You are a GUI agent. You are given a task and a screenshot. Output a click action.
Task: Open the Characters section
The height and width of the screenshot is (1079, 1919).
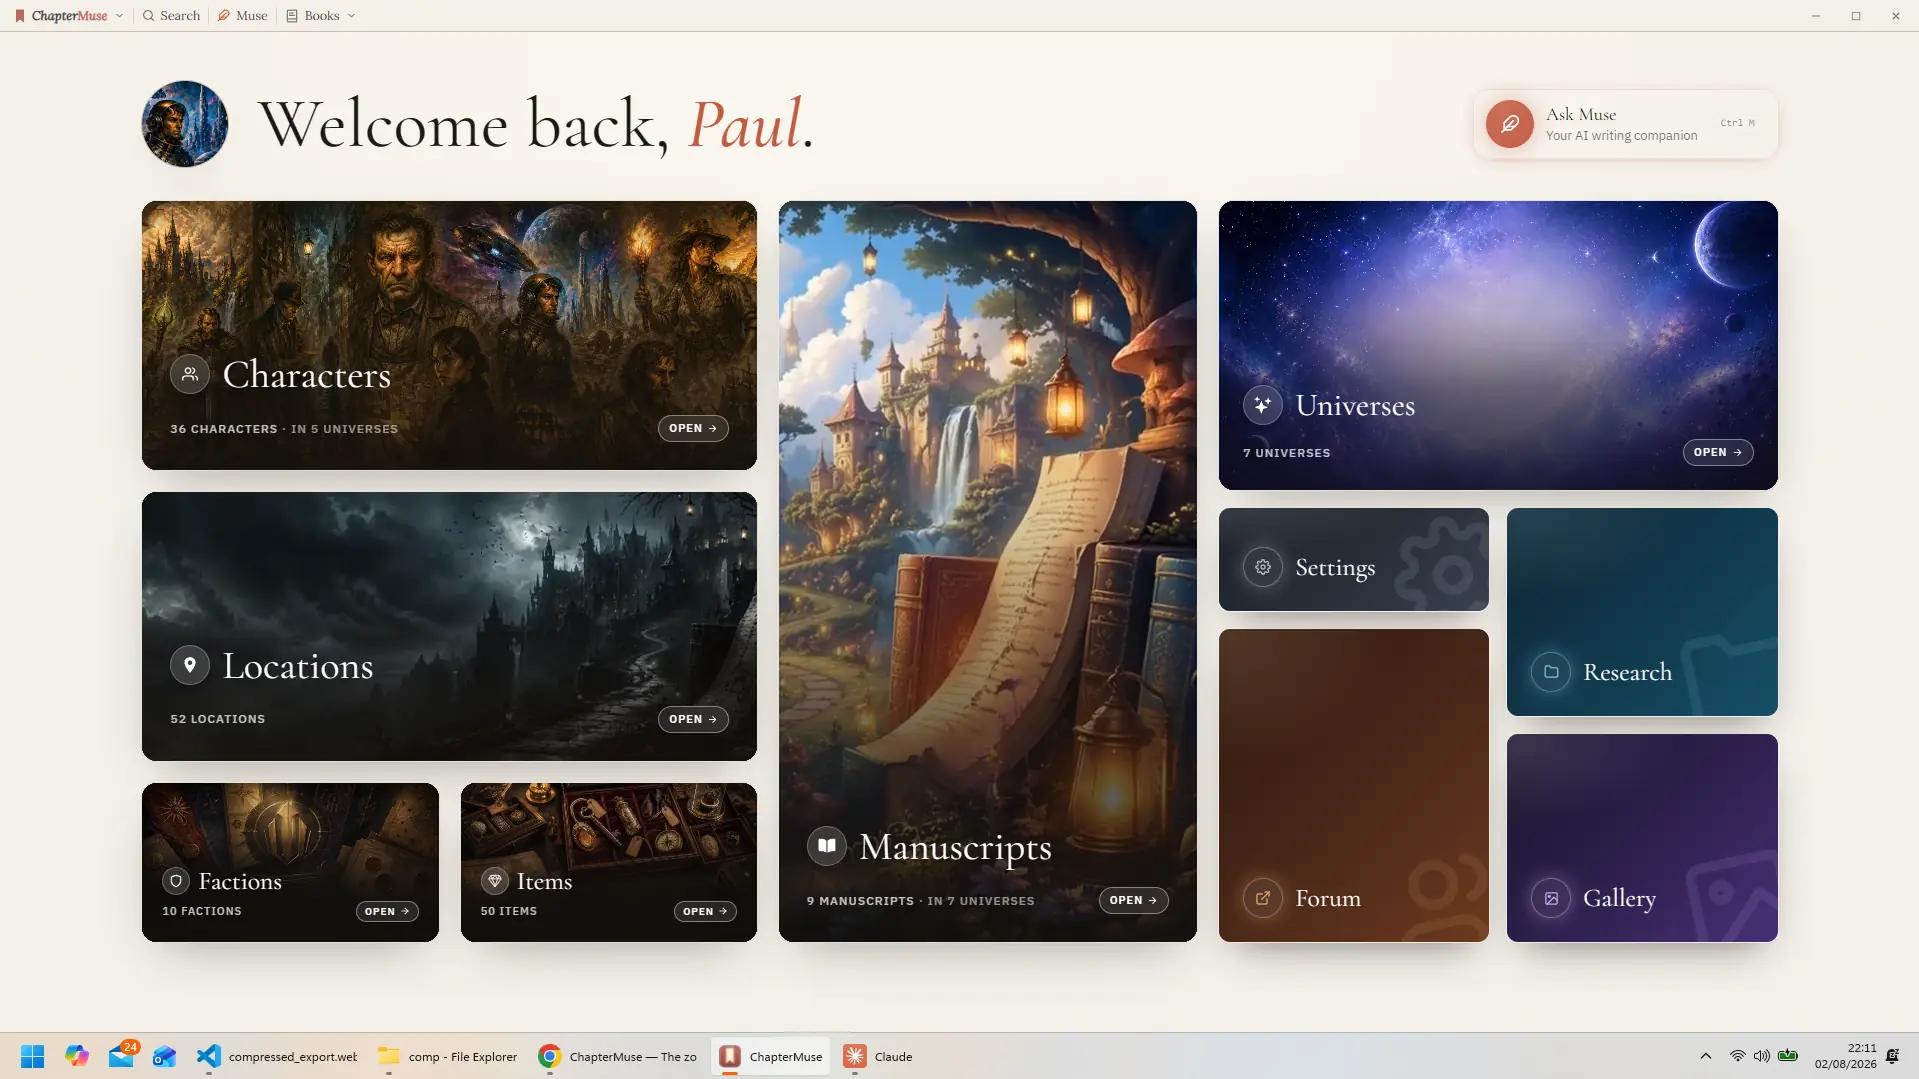click(x=693, y=428)
